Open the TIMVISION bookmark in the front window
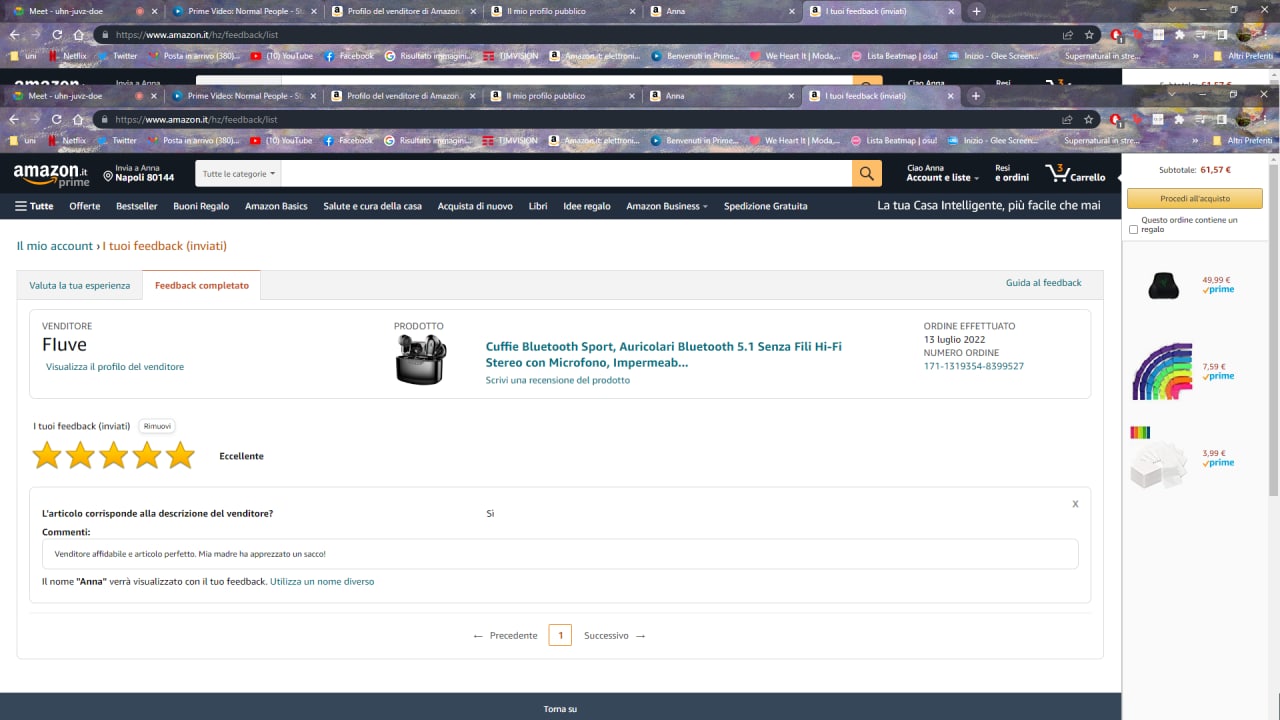 tap(510, 141)
